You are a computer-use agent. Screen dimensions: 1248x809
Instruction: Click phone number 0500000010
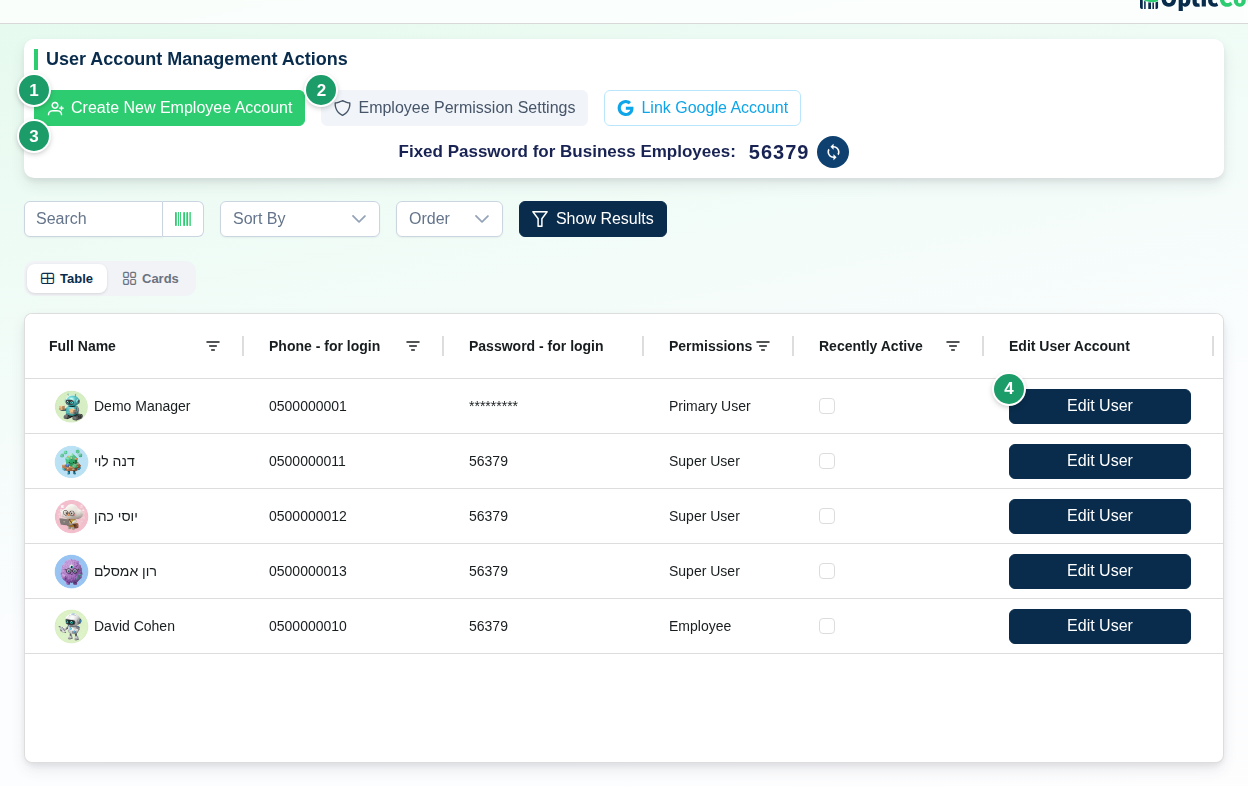pos(308,626)
